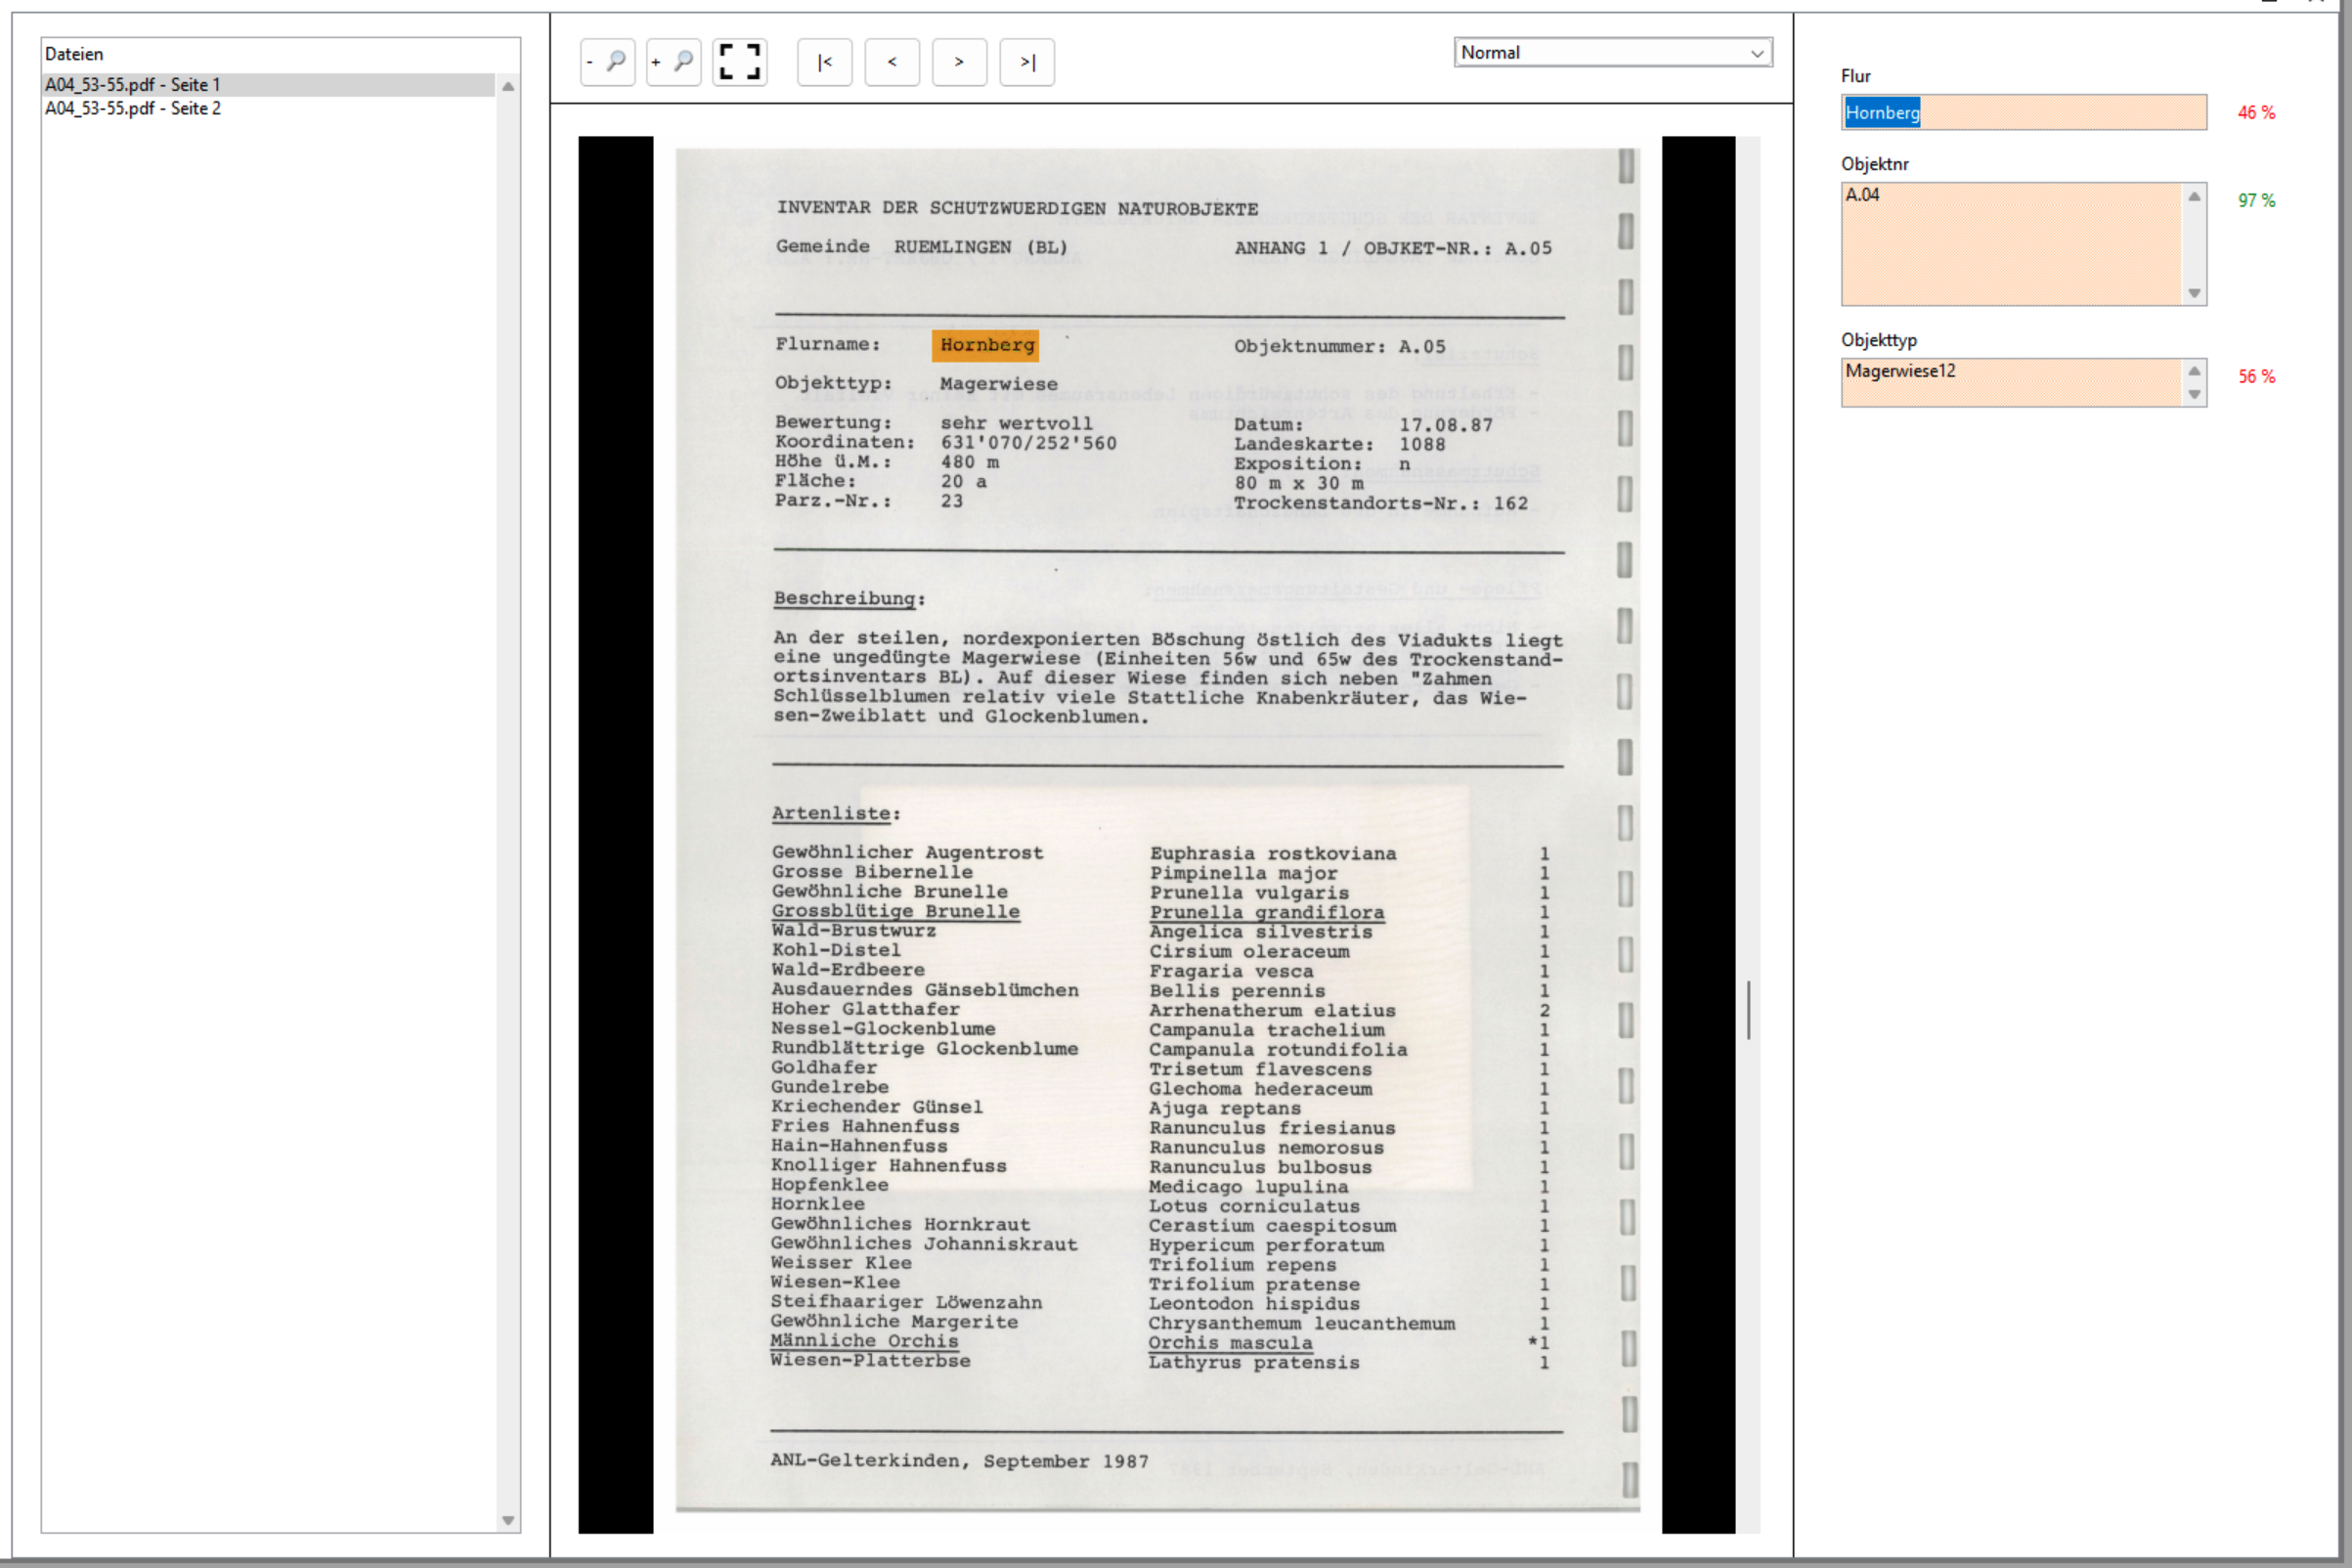Click into the Objektnr text area
This screenshot has height=1568, width=2352.
(x=2010, y=243)
